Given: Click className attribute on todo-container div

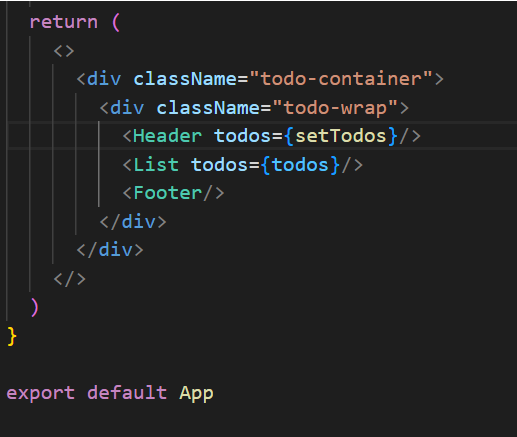Looking at the screenshot, I should tap(185, 79).
